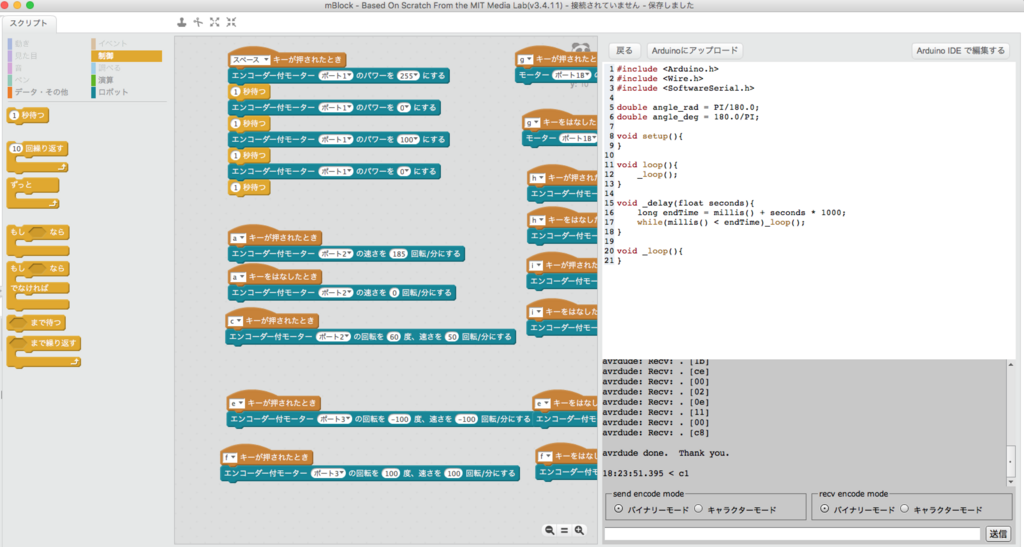
Task: Select the イベント block category
Action: (x=112, y=43)
